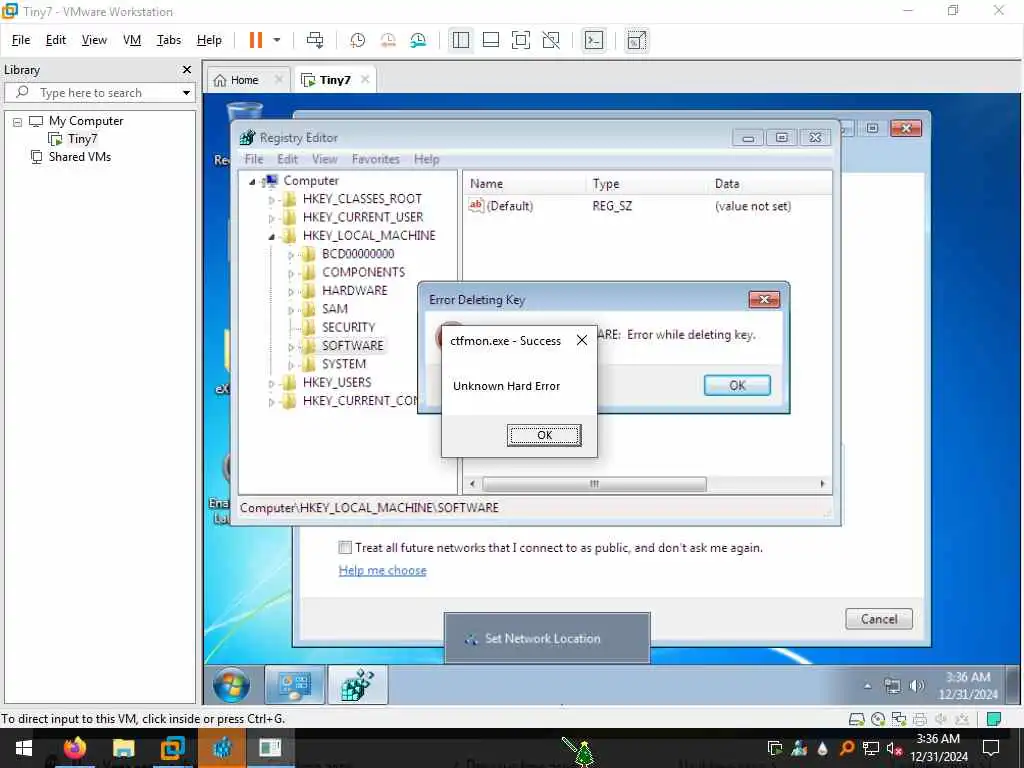The image size is (1024, 768).
Task: Expand the BCD00000000 key
Action: click(x=291, y=255)
